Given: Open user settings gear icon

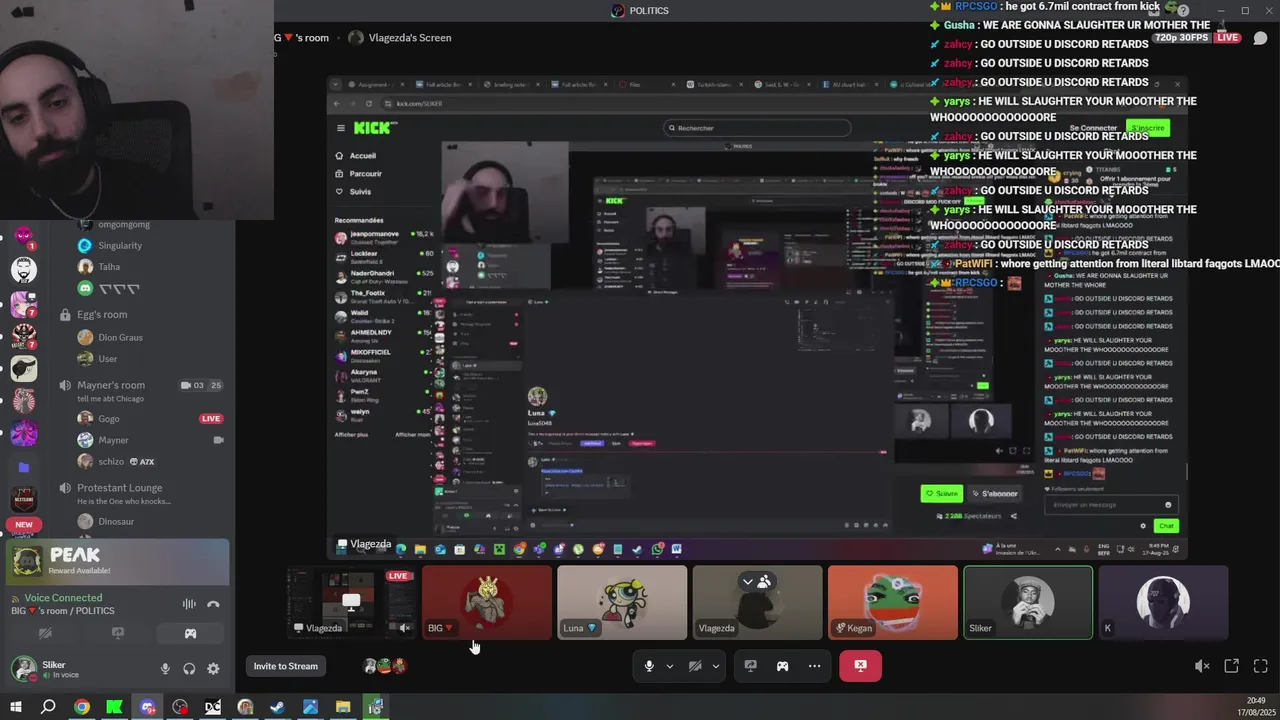Looking at the screenshot, I should click(x=213, y=669).
